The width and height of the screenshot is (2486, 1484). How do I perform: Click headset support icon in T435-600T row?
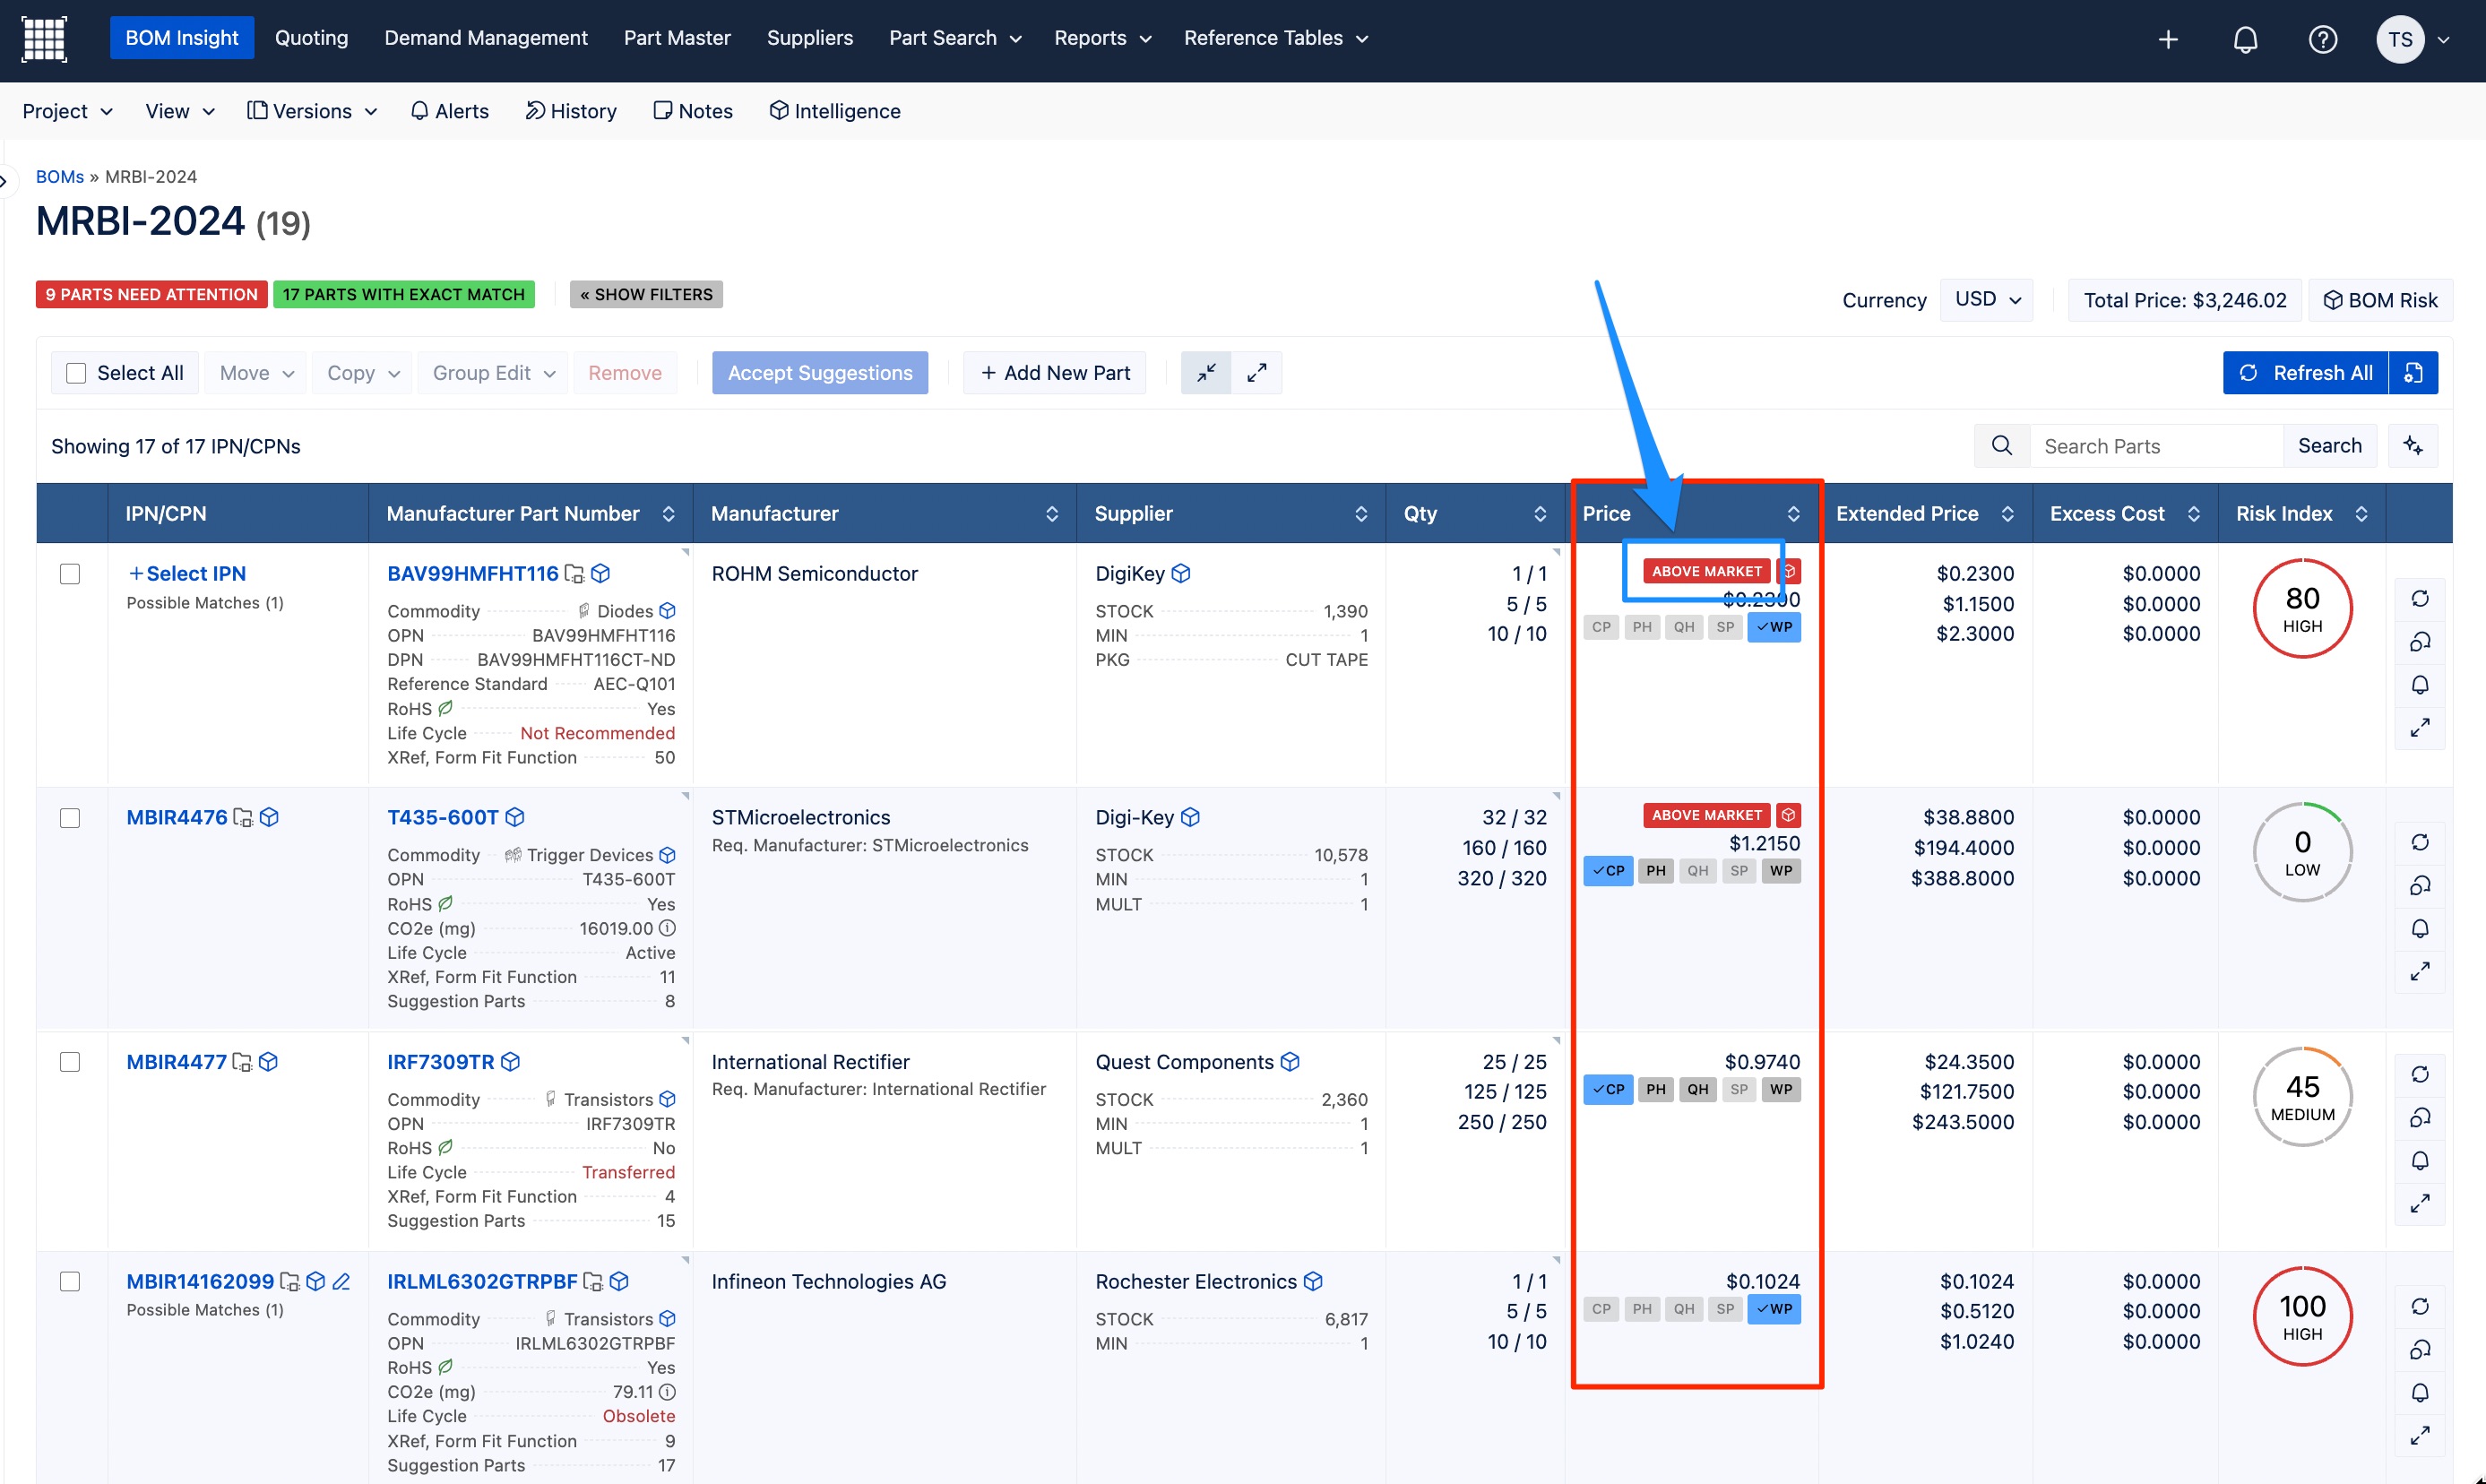(2420, 886)
